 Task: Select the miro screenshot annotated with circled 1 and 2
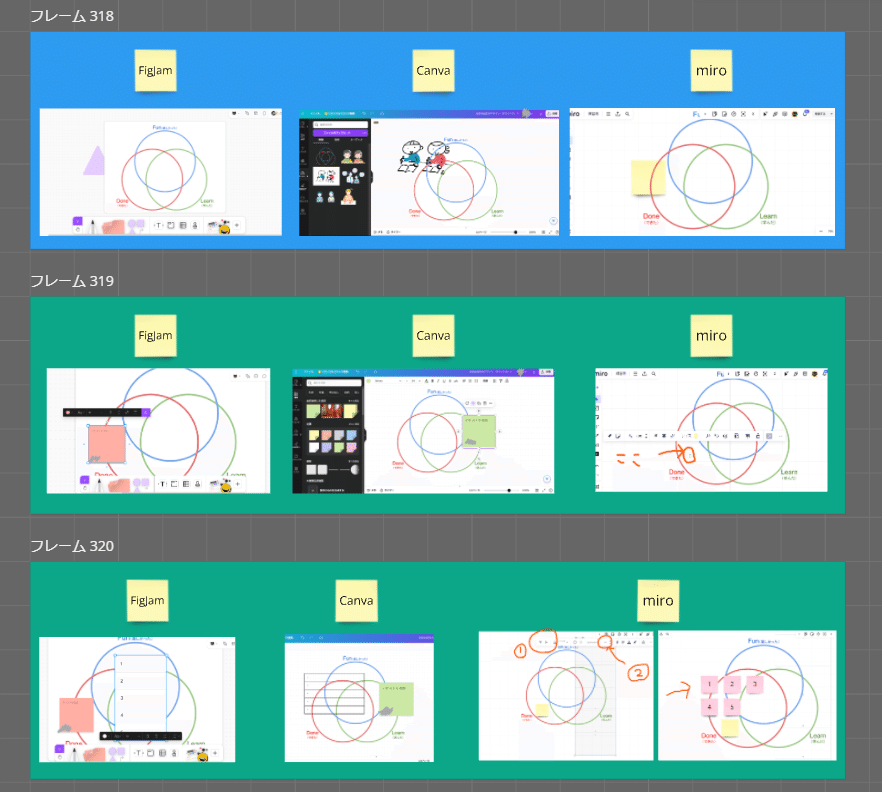coord(566,696)
